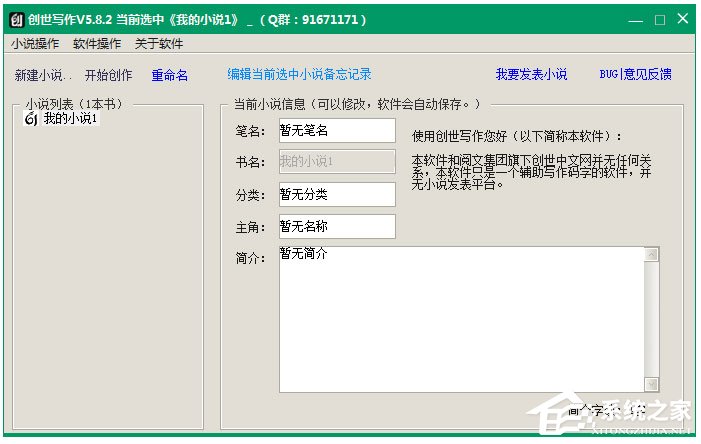
Task: Click the 笔名: label
Action: pyautogui.click(x=250, y=131)
